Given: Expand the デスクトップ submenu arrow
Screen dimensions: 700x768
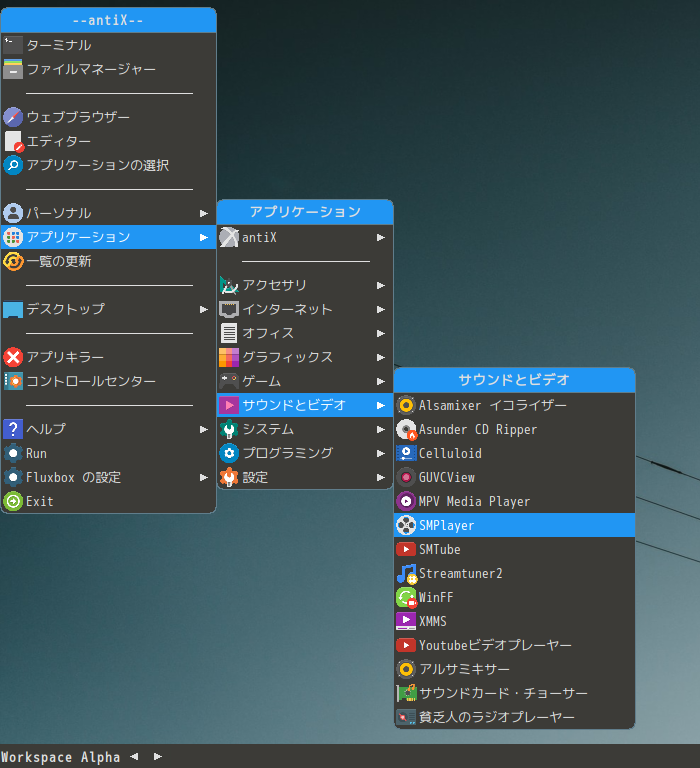Looking at the screenshot, I should tap(204, 310).
